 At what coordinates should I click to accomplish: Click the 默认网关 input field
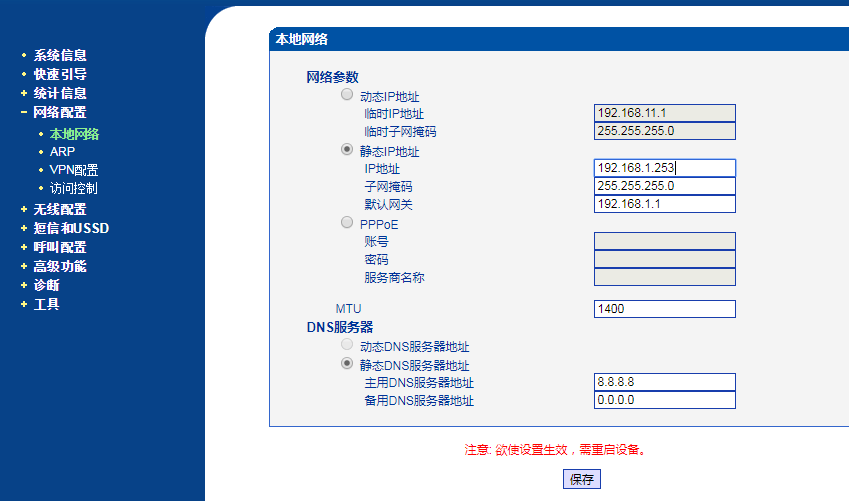[x=664, y=204]
